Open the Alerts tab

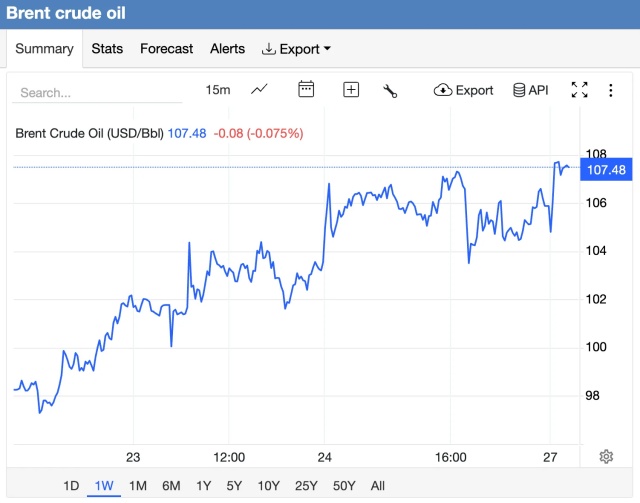tap(227, 49)
